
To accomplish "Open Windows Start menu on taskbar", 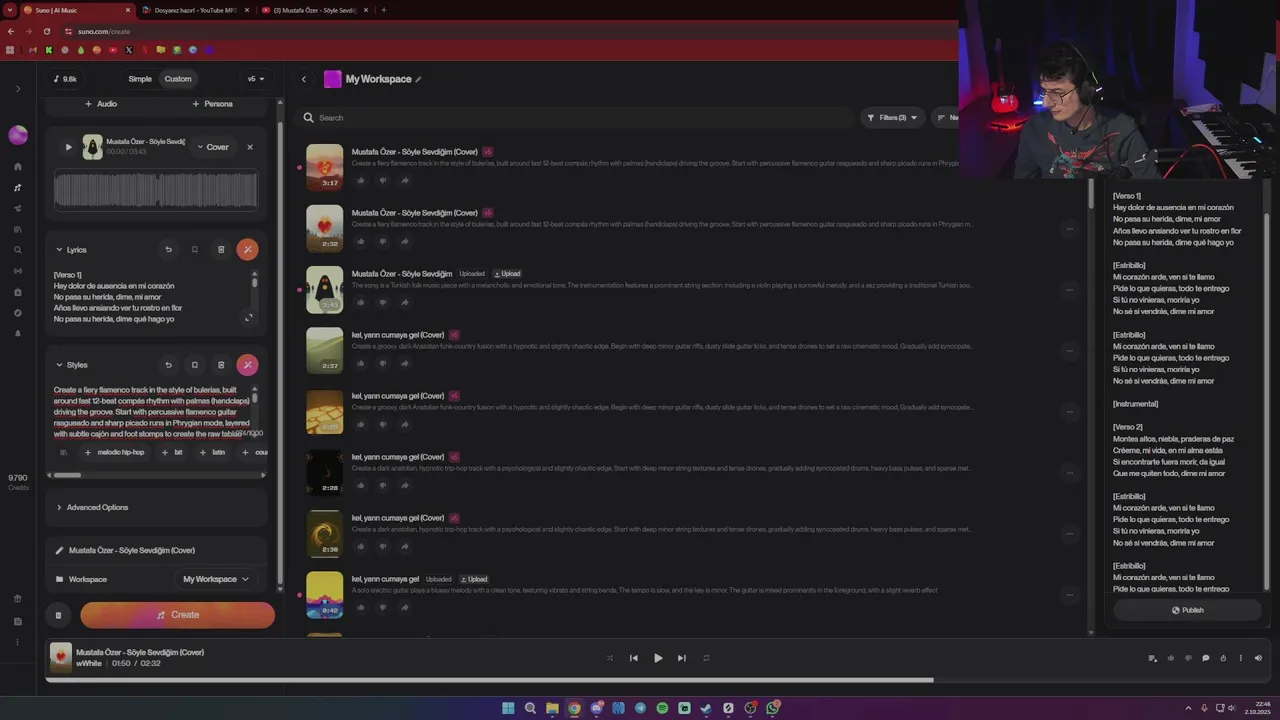I will 508,708.
